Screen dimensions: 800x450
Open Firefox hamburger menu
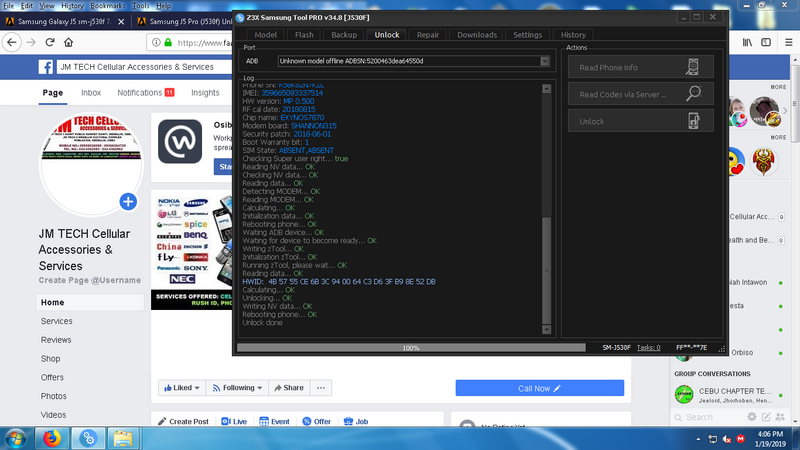[788, 42]
